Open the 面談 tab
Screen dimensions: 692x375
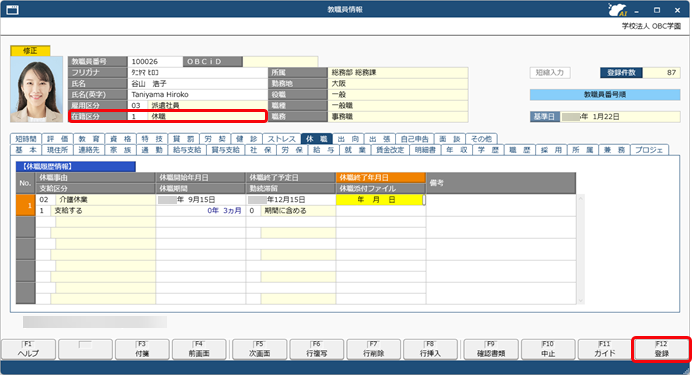450,139
